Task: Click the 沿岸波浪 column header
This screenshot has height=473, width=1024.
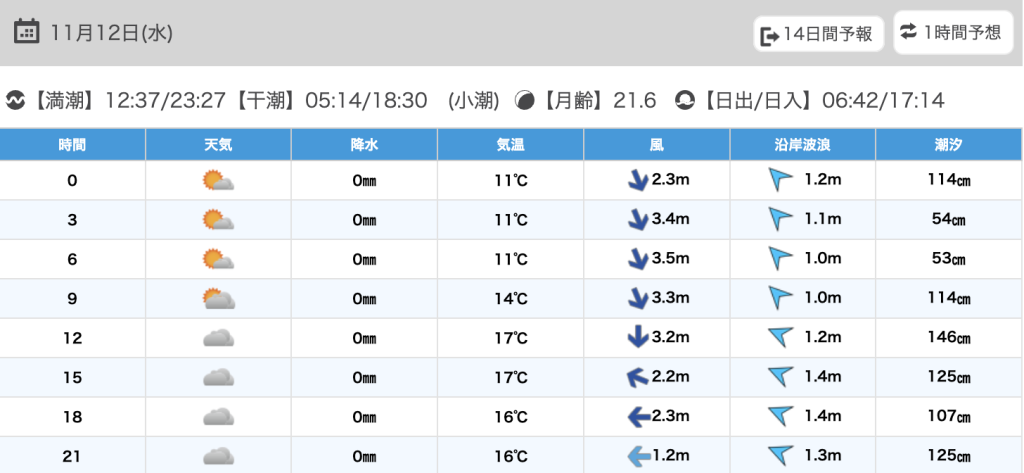Action: [x=803, y=145]
